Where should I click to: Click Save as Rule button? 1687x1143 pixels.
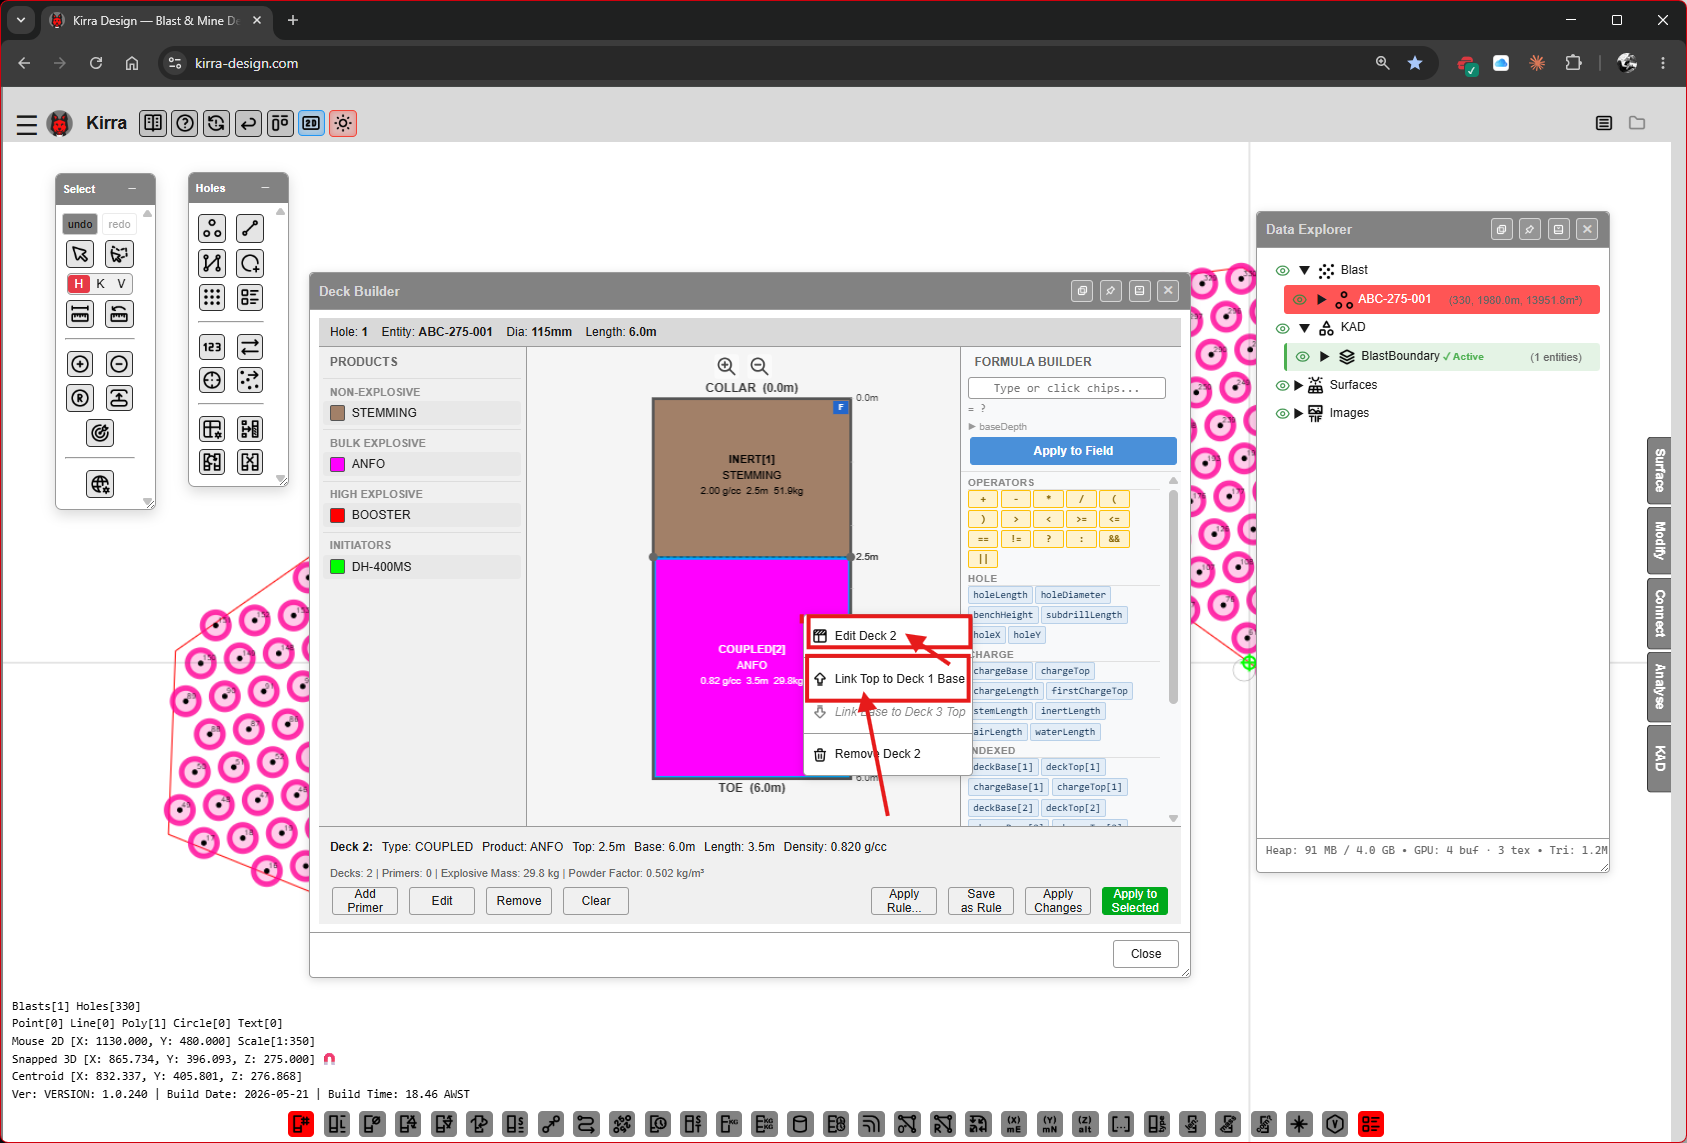pyautogui.click(x=981, y=901)
